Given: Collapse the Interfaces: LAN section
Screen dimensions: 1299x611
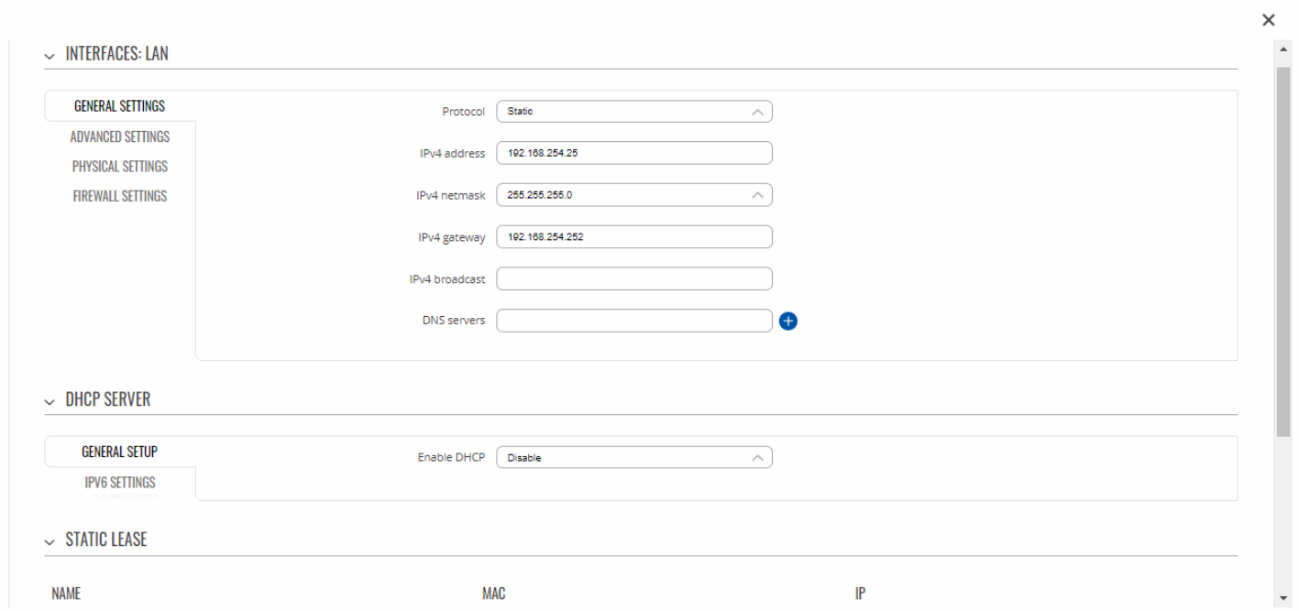Looking at the screenshot, I should pyautogui.click(x=50, y=55).
